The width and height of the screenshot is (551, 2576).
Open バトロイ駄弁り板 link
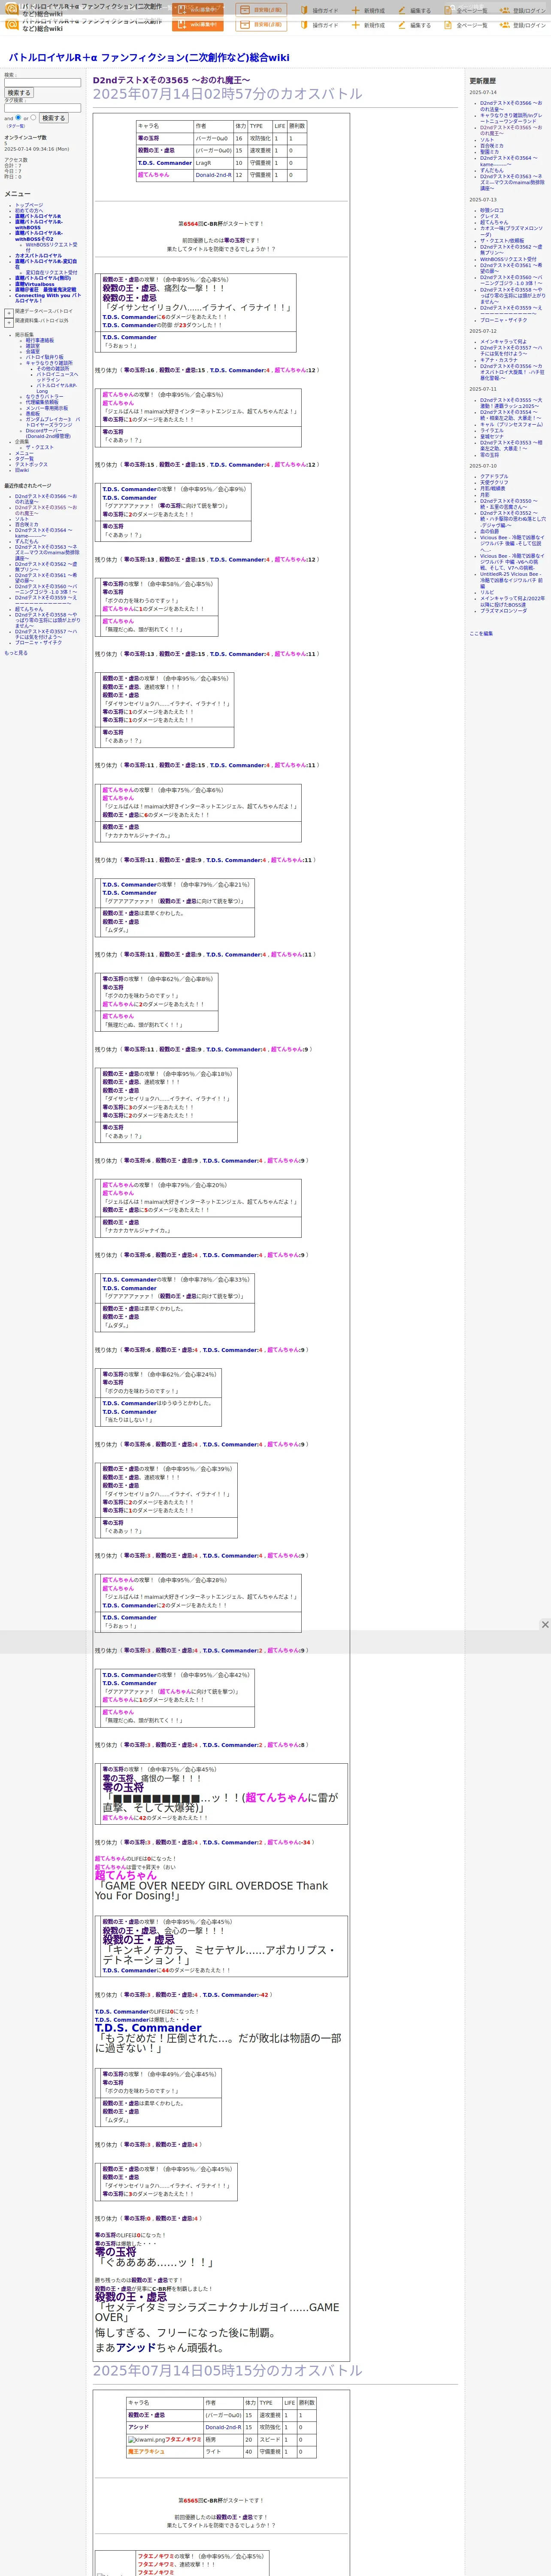tap(44, 357)
